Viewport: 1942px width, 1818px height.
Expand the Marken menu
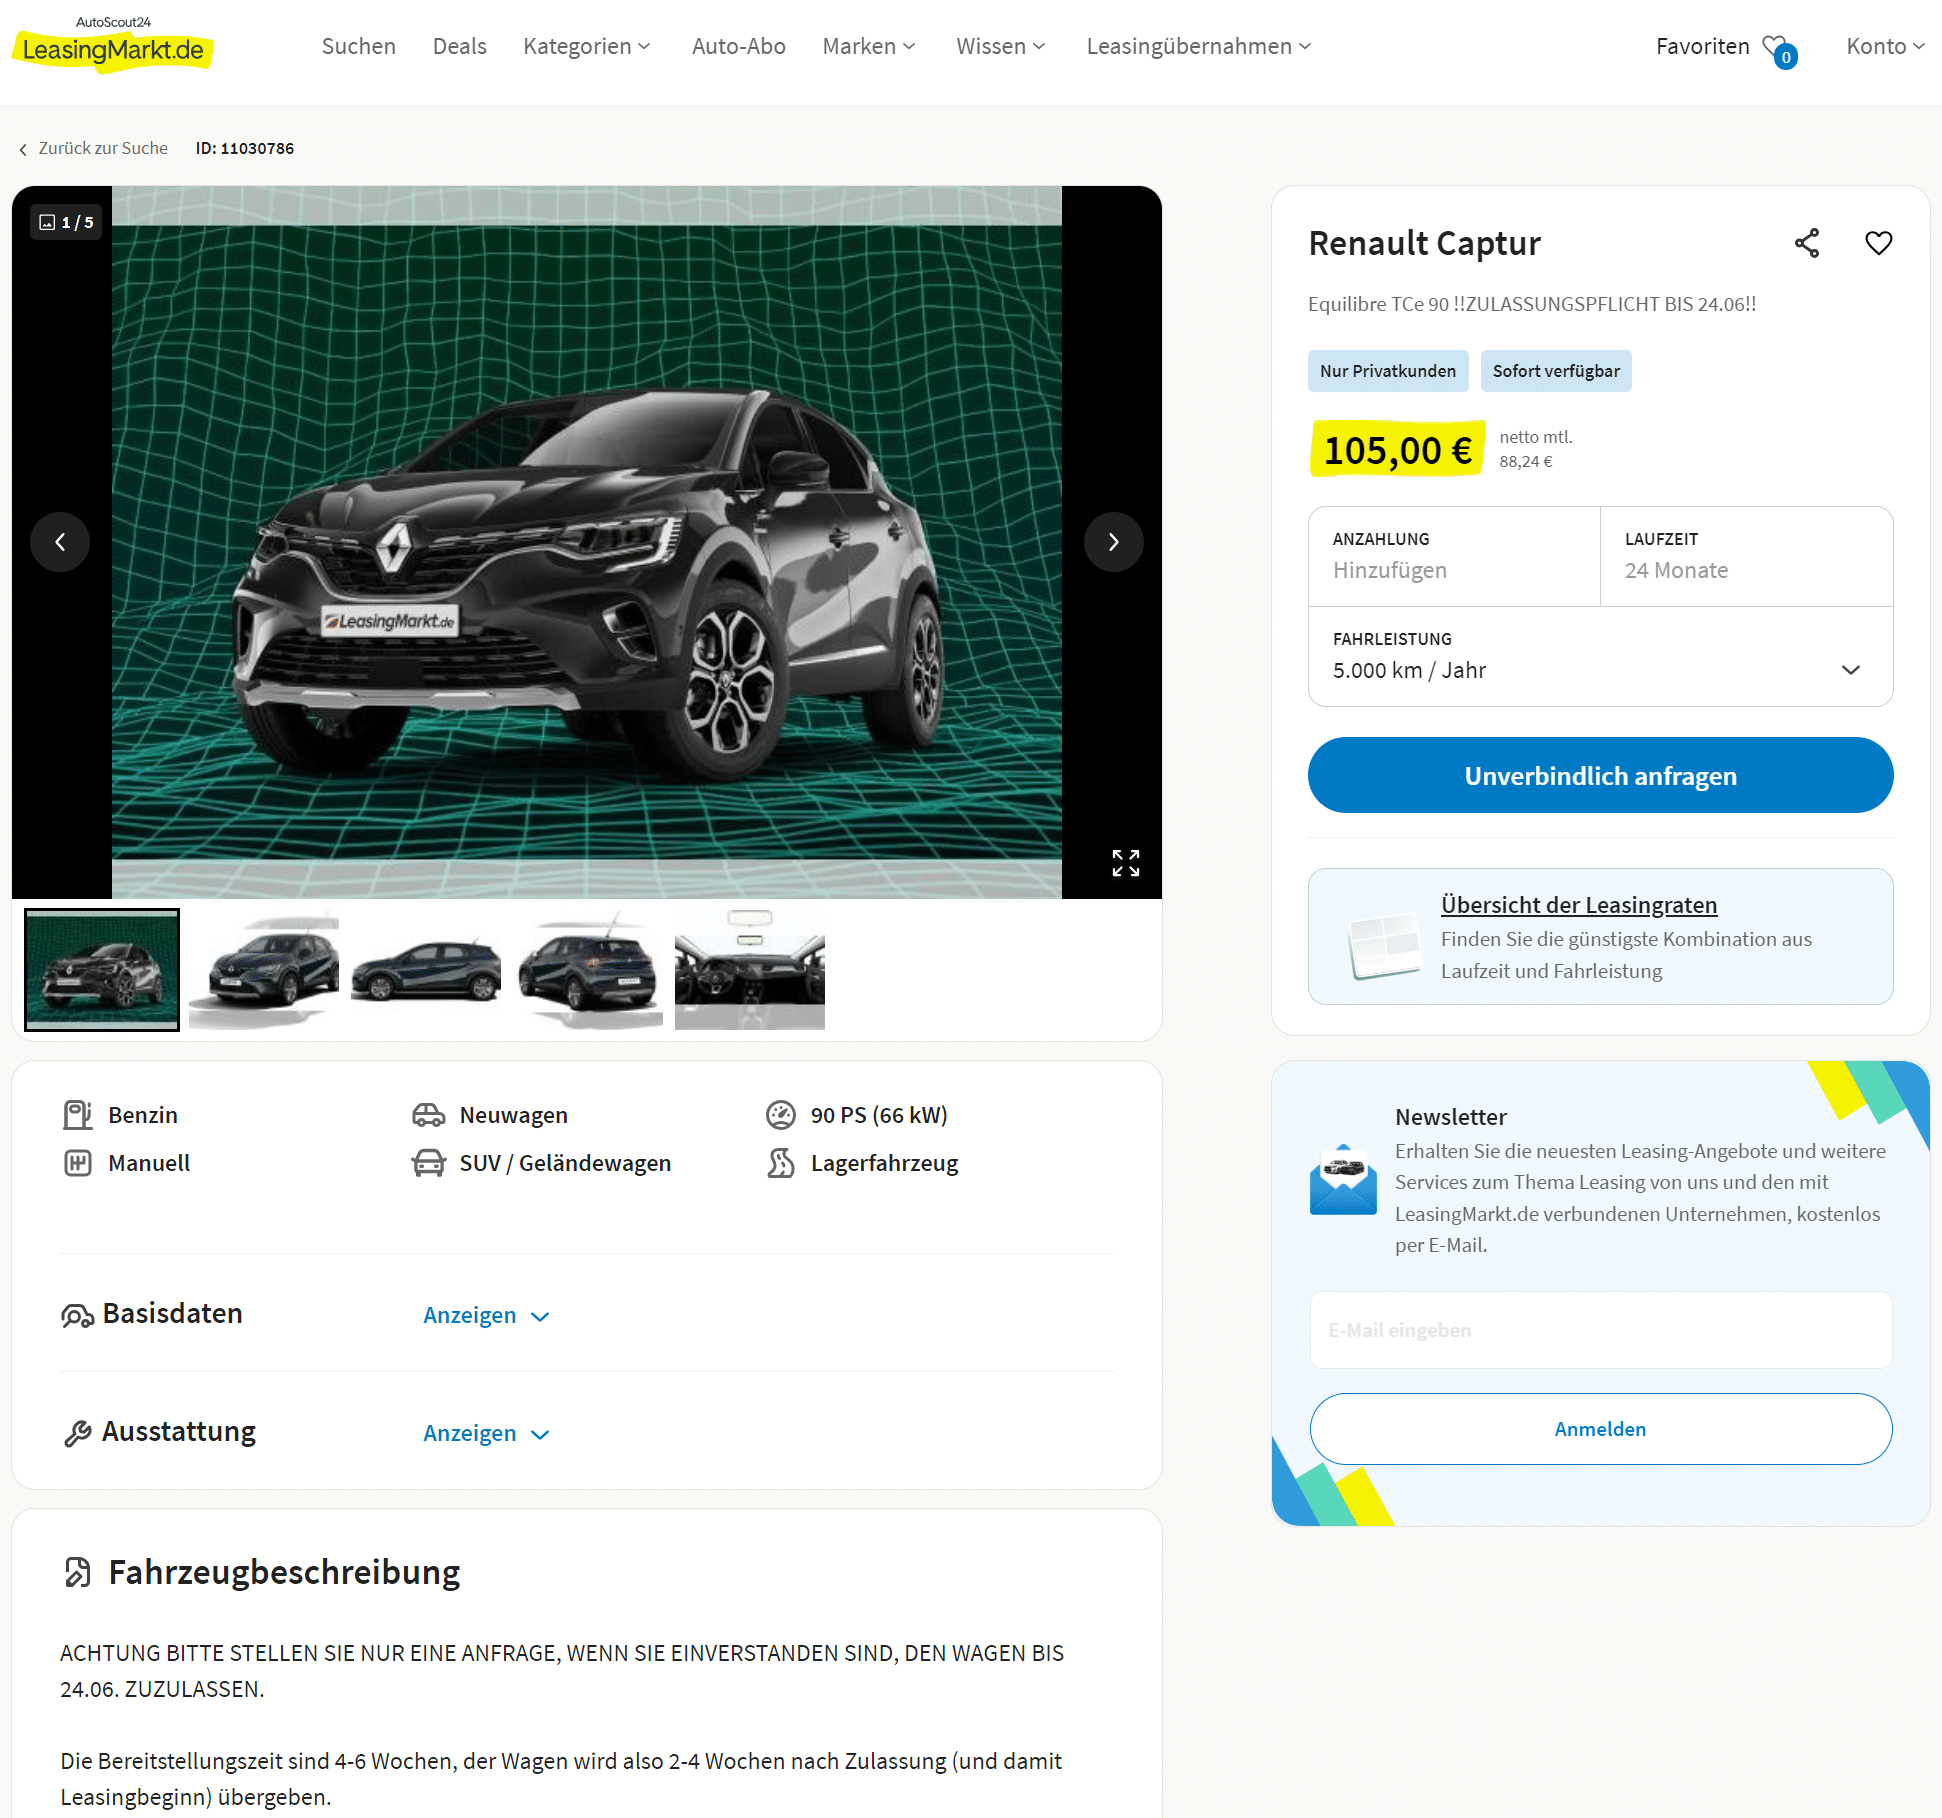[x=869, y=47]
